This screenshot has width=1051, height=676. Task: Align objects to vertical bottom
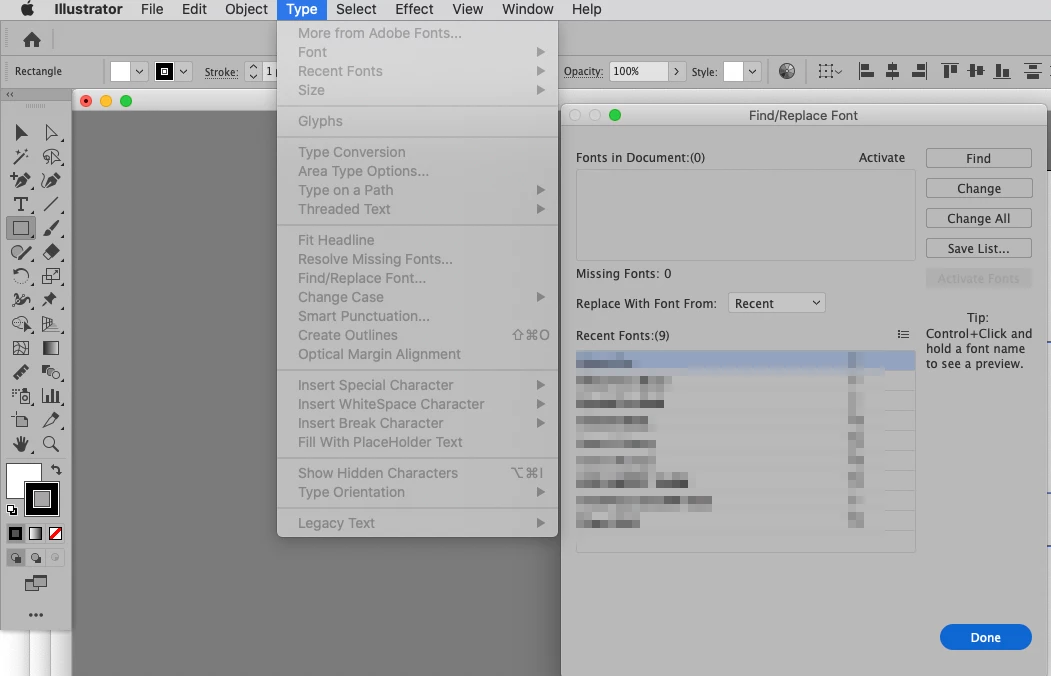click(1002, 71)
